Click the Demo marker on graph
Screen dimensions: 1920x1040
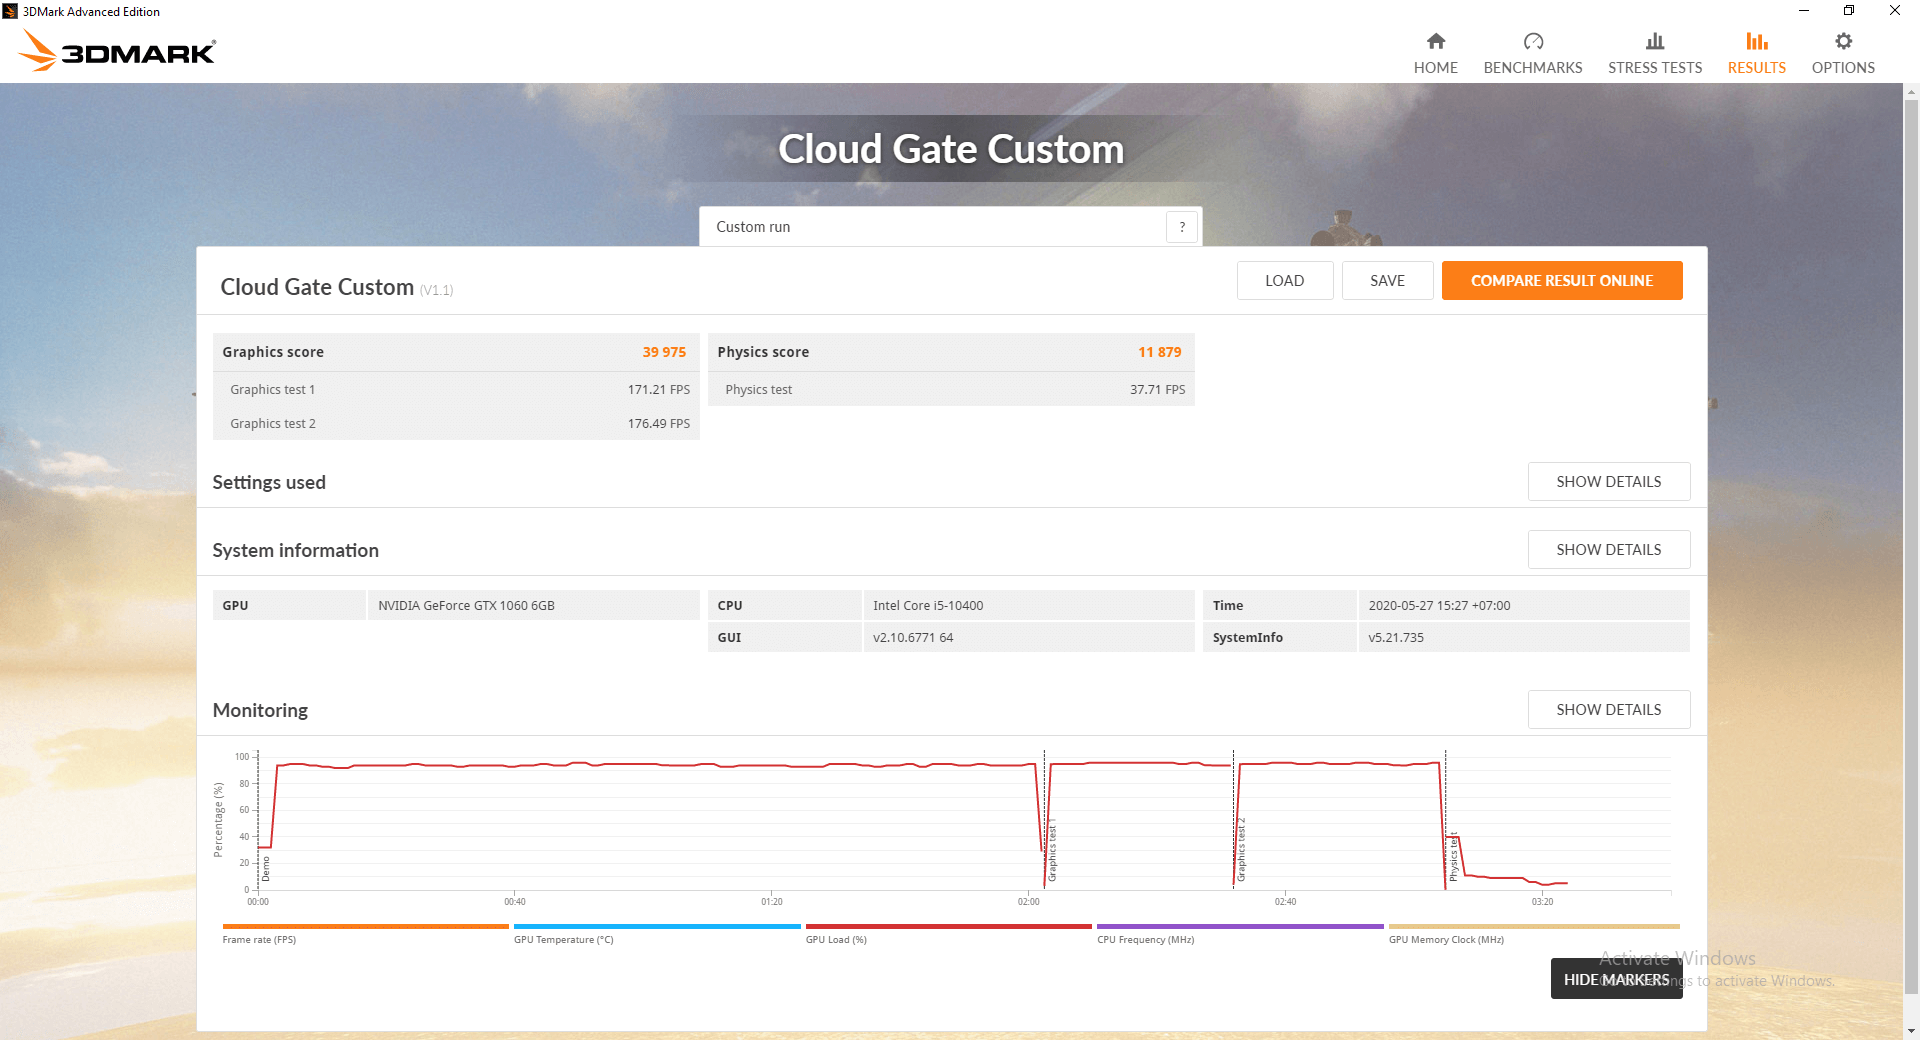[x=266, y=868]
